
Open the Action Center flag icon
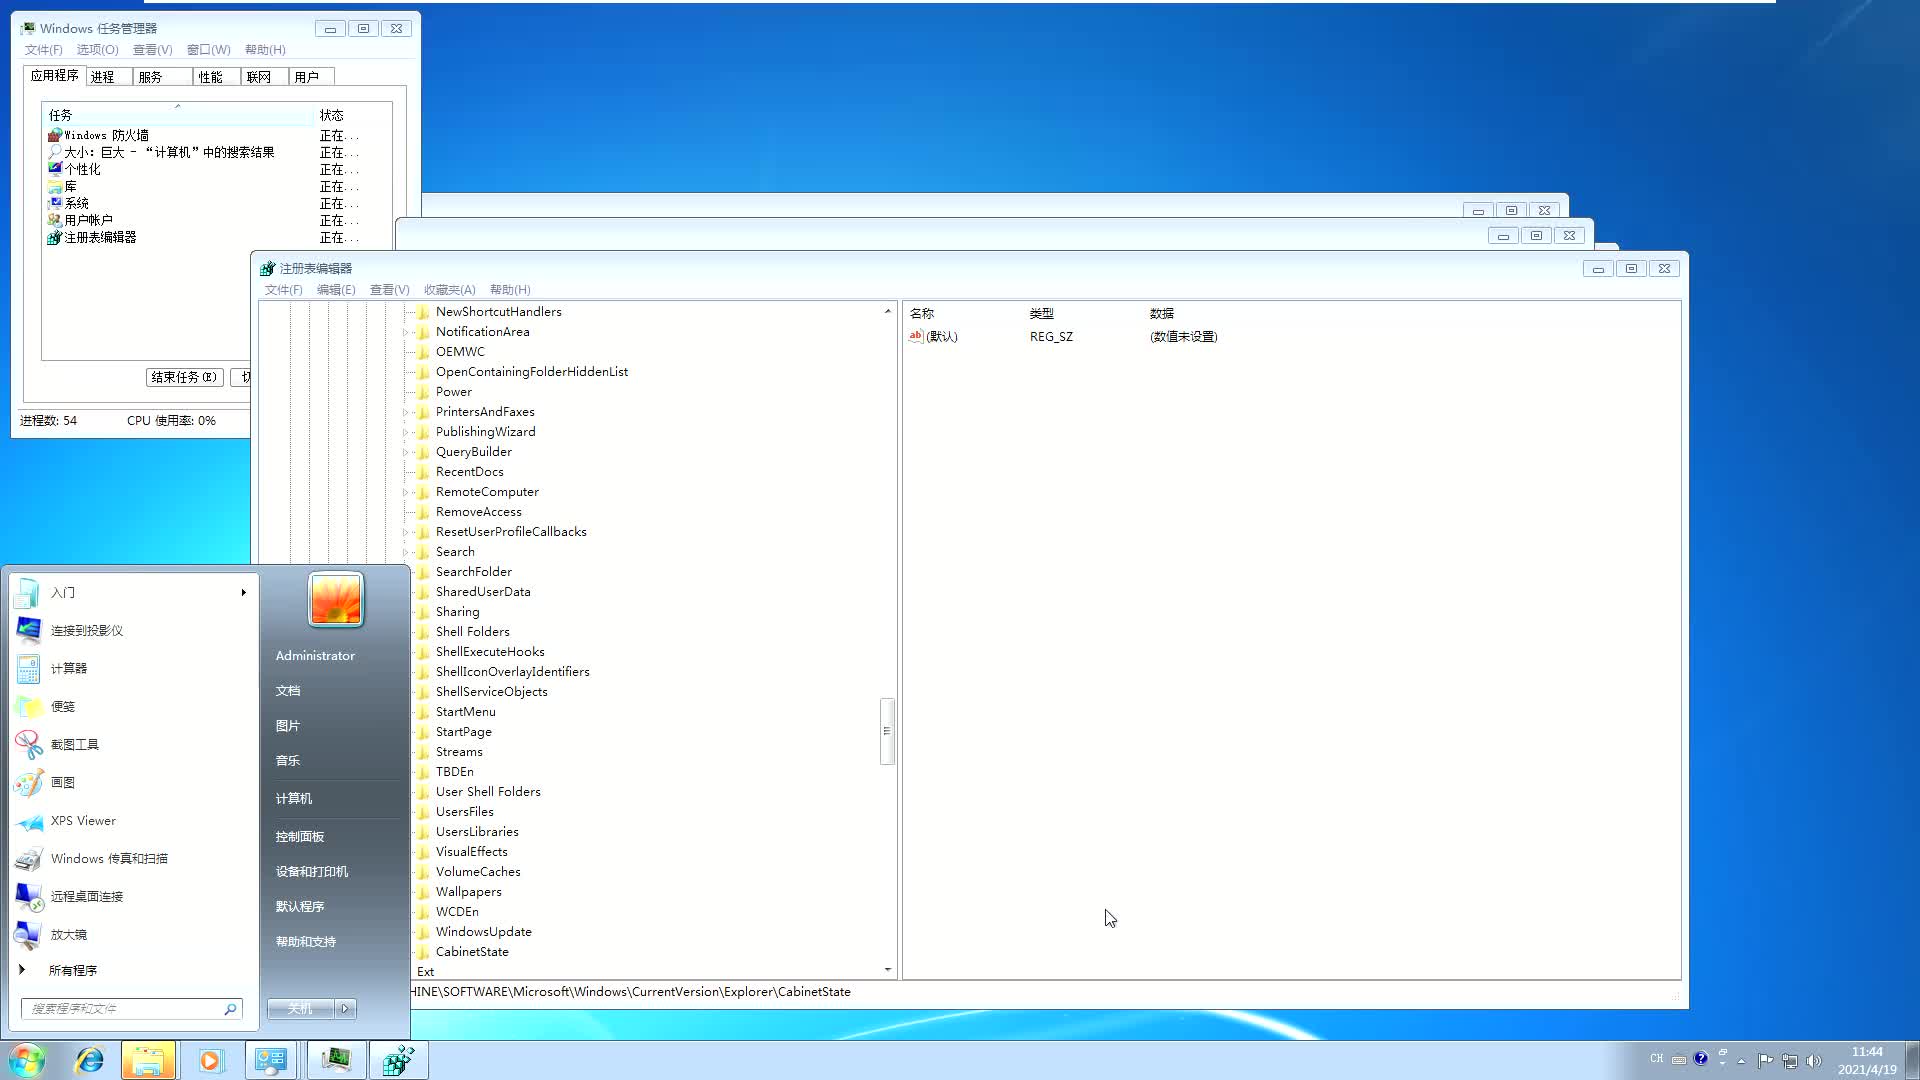point(1765,1060)
